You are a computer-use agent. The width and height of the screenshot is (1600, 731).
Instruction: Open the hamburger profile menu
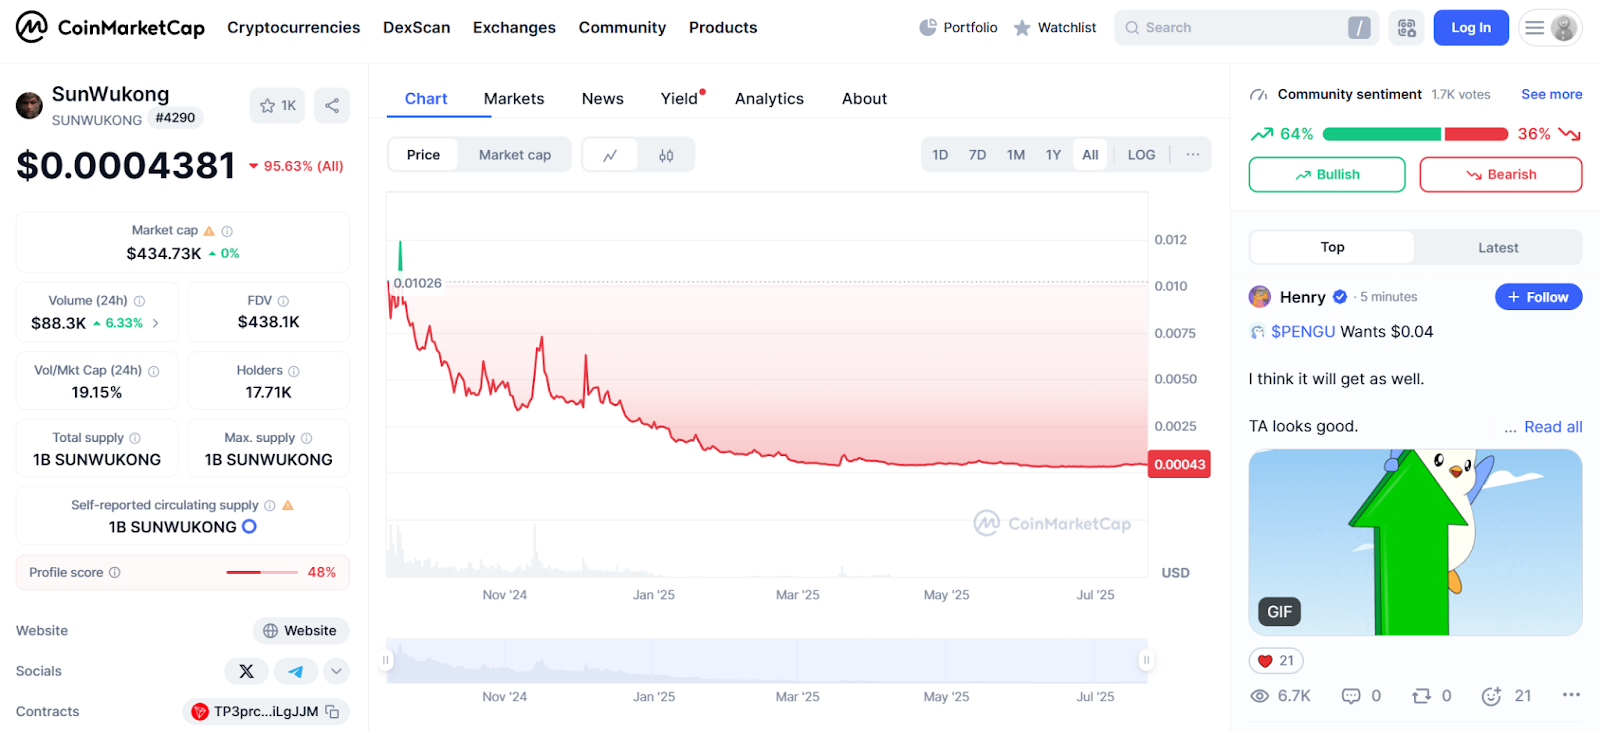click(x=1549, y=28)
